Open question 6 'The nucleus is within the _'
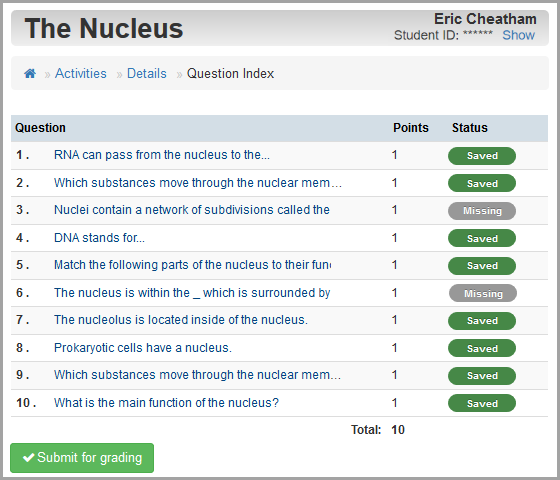 point(192,293)
